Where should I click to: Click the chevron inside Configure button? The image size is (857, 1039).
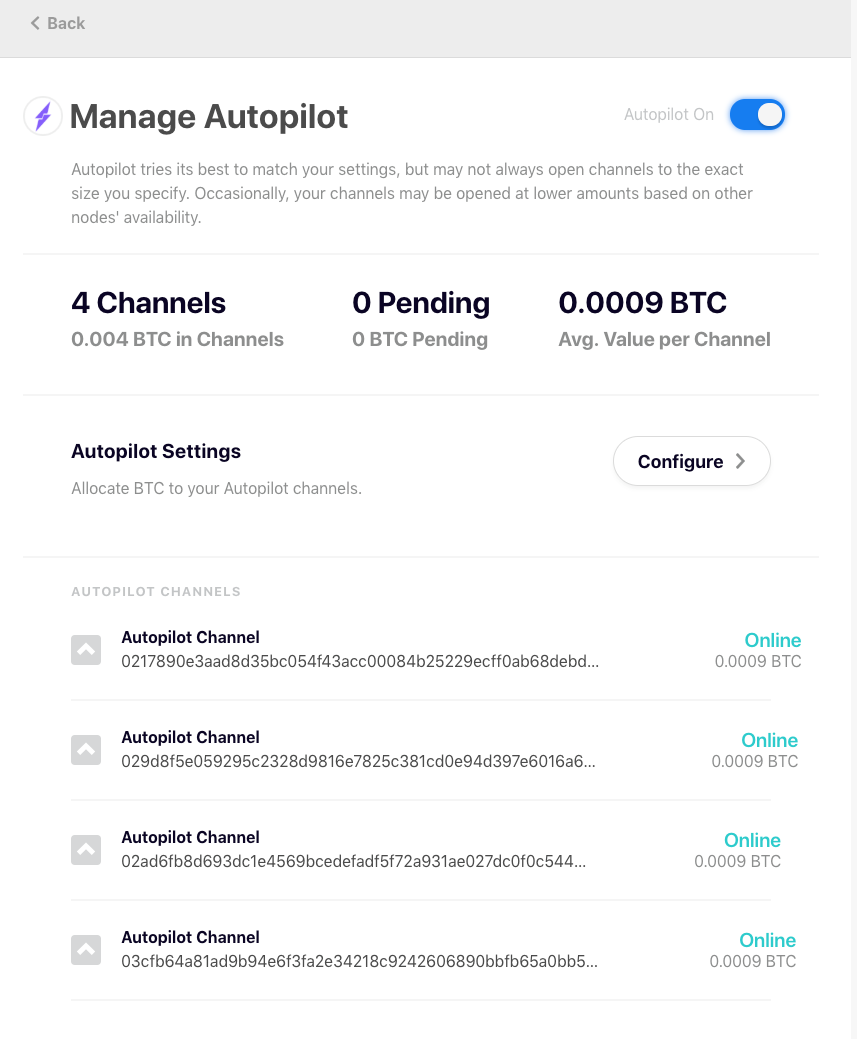click(x=740, y=461)
